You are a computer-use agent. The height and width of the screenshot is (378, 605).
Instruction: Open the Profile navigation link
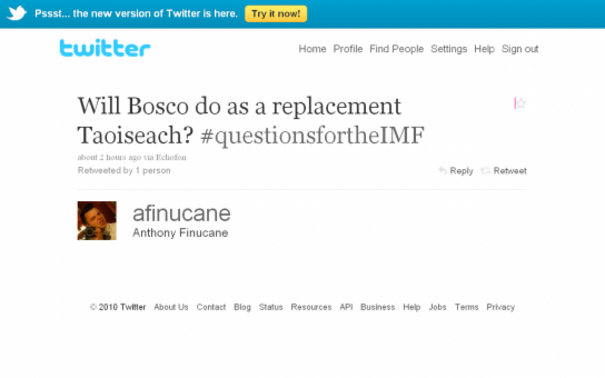click(x=348, y=49)
